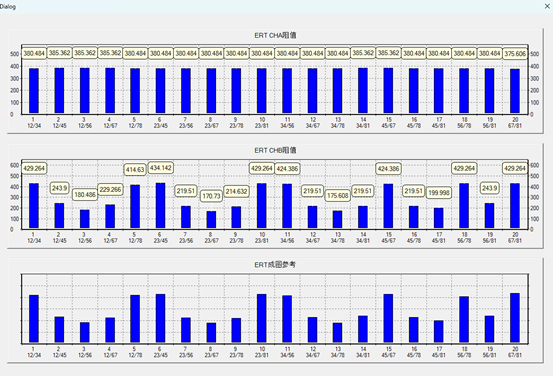The image size is (553, 376).
Task: Click the 380.484 label above CHA bar 1
Action: pyautogui.click(x=34, y=54)
